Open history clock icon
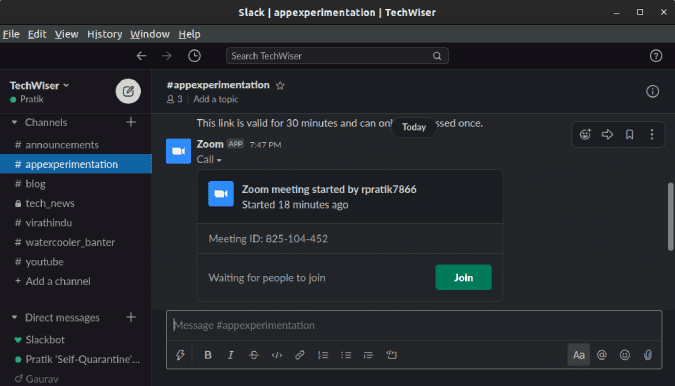The height and width of the screenshot is (386, 675). (x=194, y=56)
